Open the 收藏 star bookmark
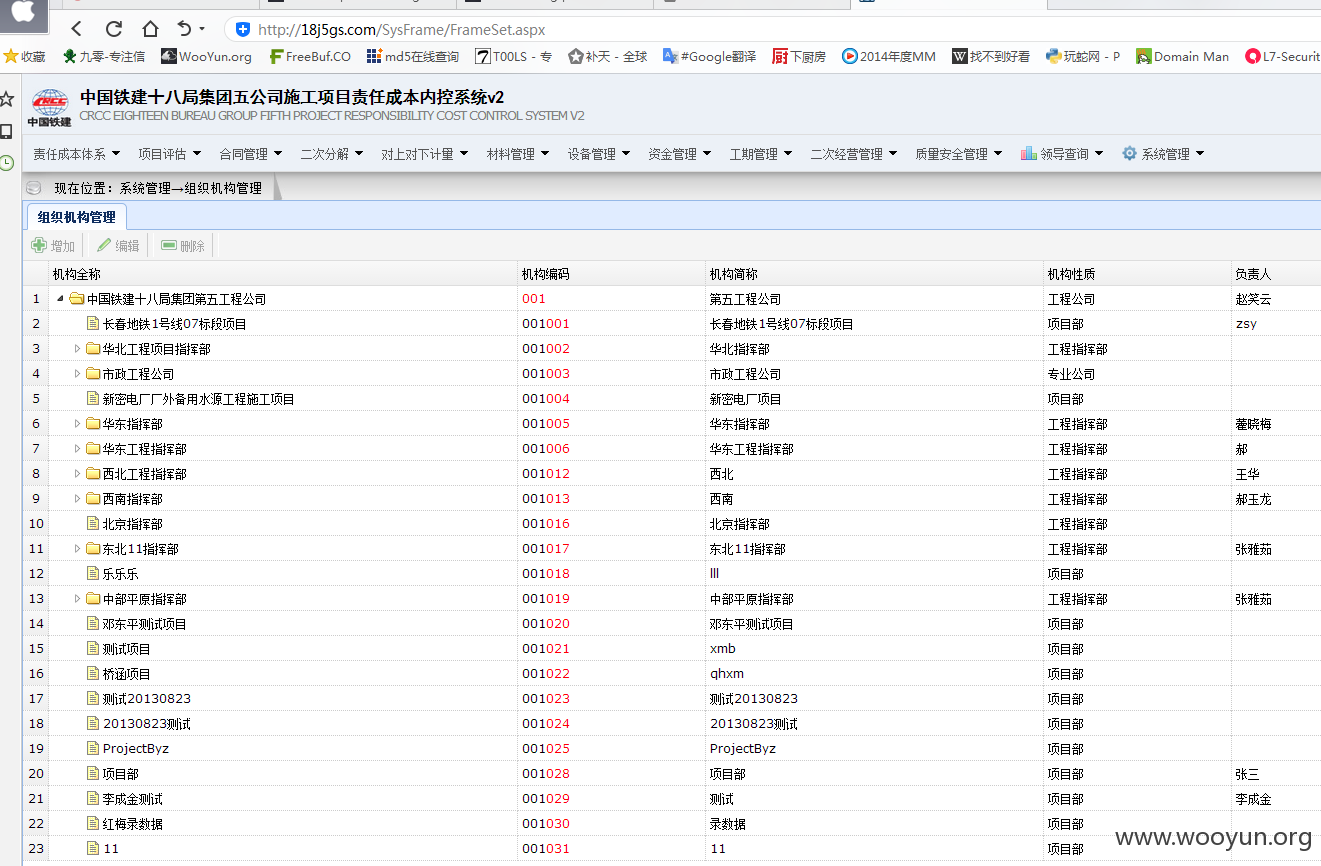The height and width of the screenshot is (866, 1321). (x=25, y=57)
